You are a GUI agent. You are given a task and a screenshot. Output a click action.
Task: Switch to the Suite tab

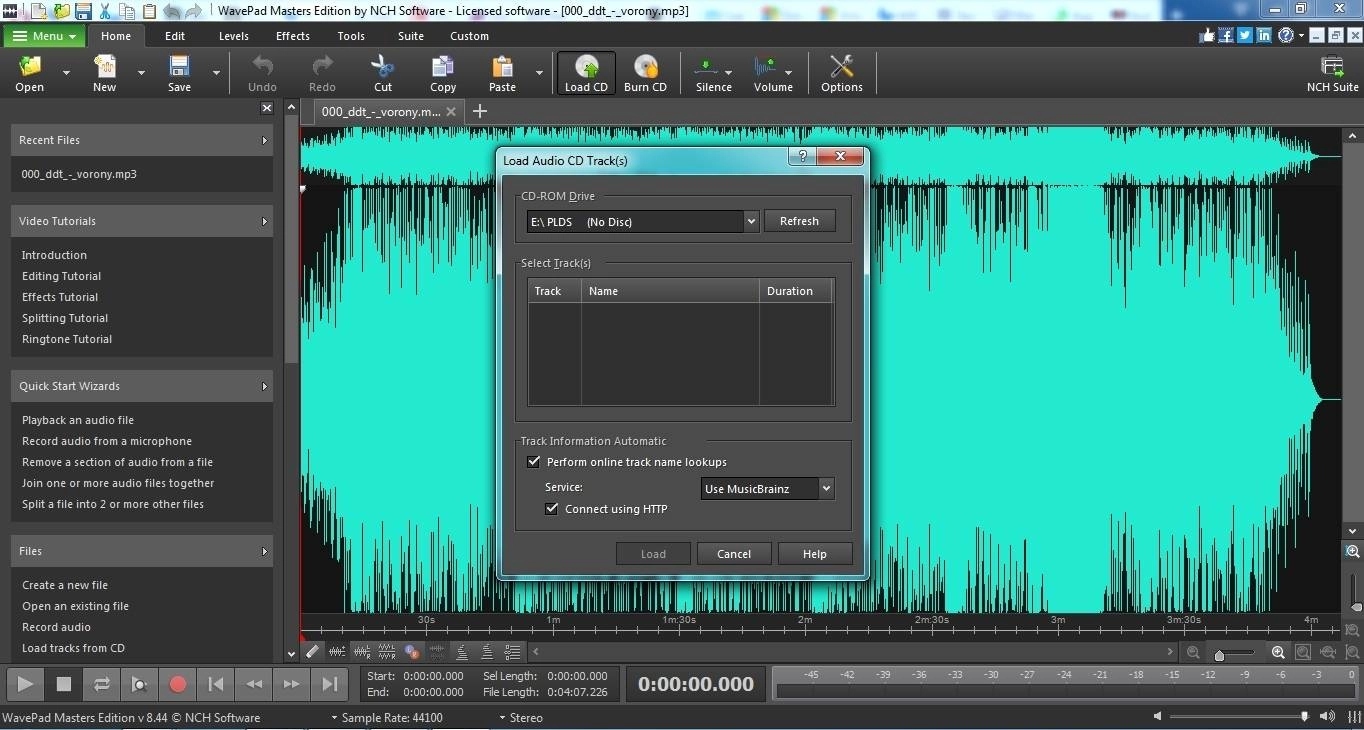tap(410, 36)
